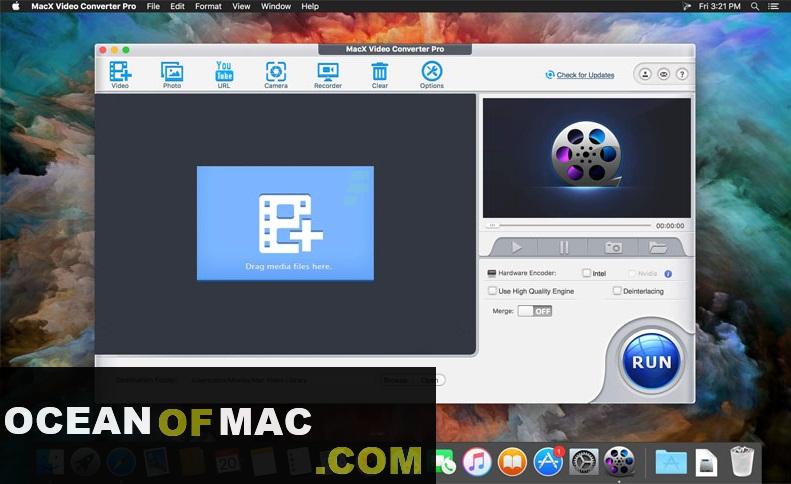The image size is (791, 484).
Task: Open the Edit menu
Action: click(177, 6)
